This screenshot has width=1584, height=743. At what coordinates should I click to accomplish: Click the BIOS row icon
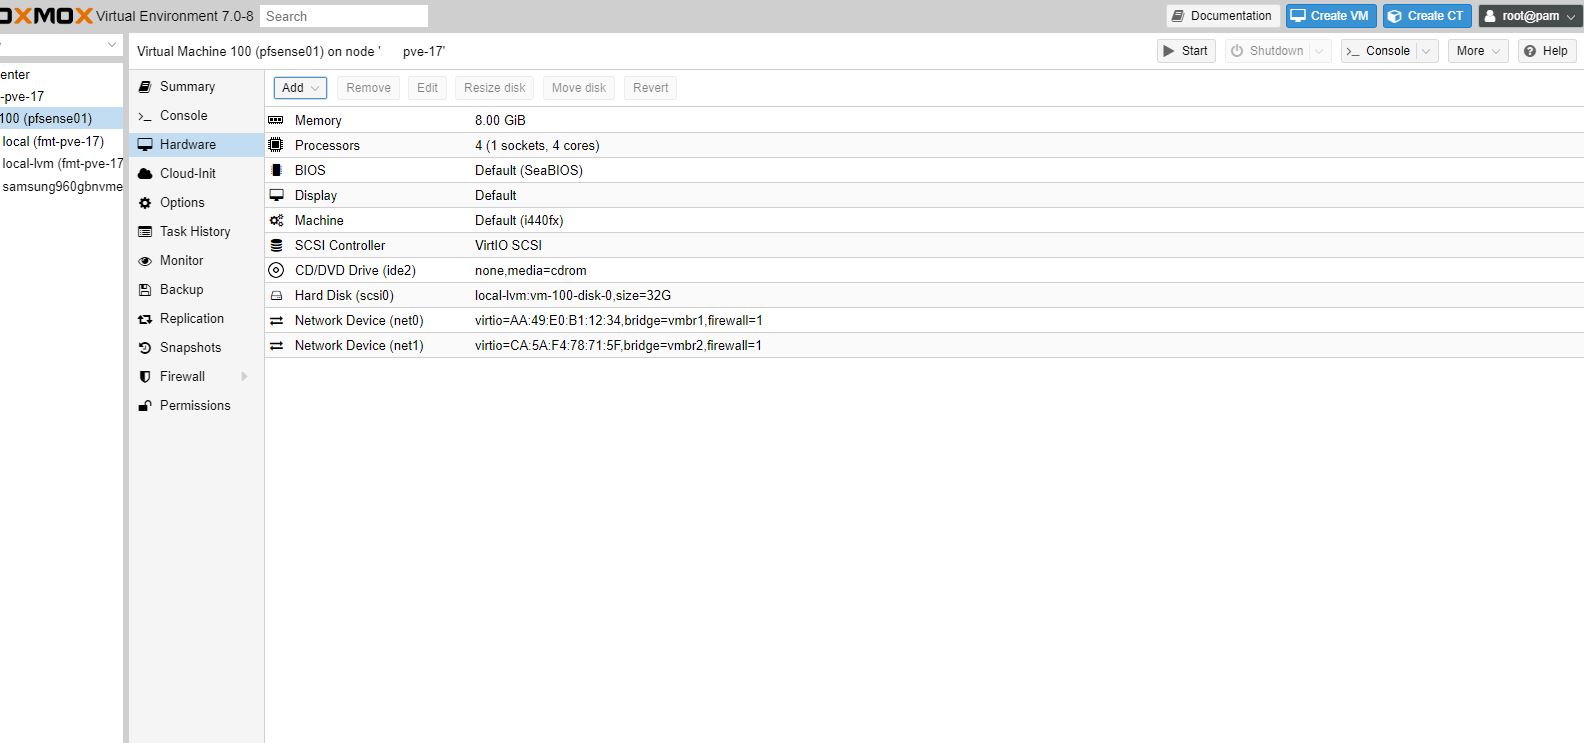pyautogui.click(x=276, y=170)
